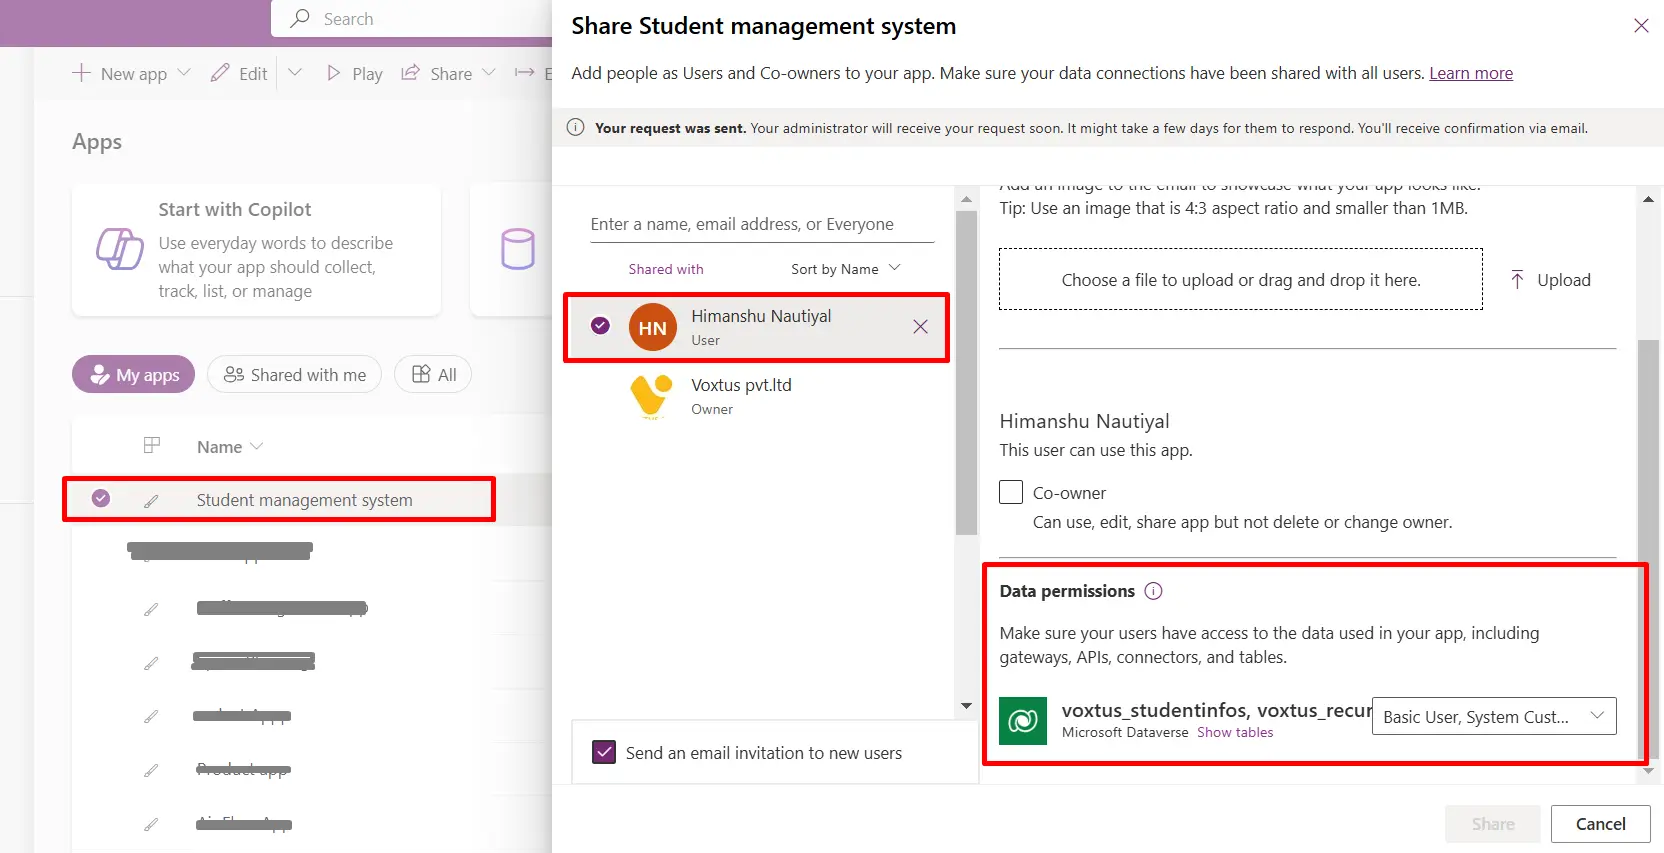This screenshot has height=853, width=1664.
Task: Click the HN user avatar
Action: coord(652,327)
